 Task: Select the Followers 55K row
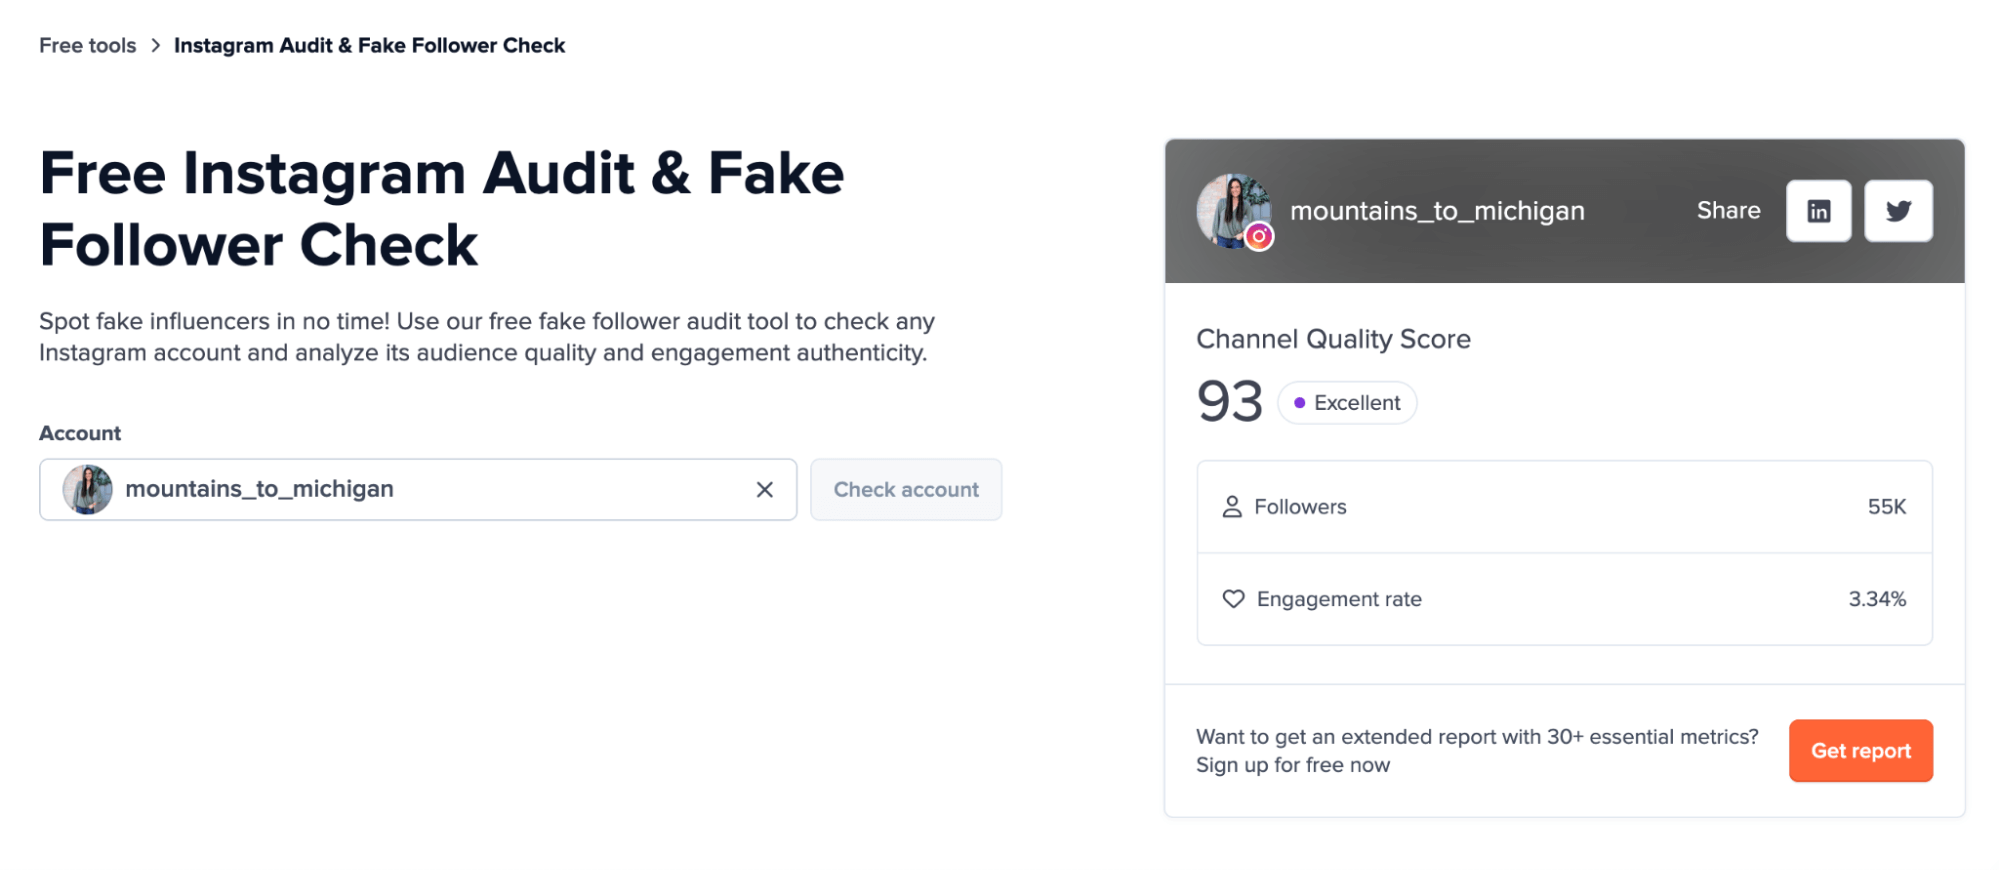(x=1563, y=507)
